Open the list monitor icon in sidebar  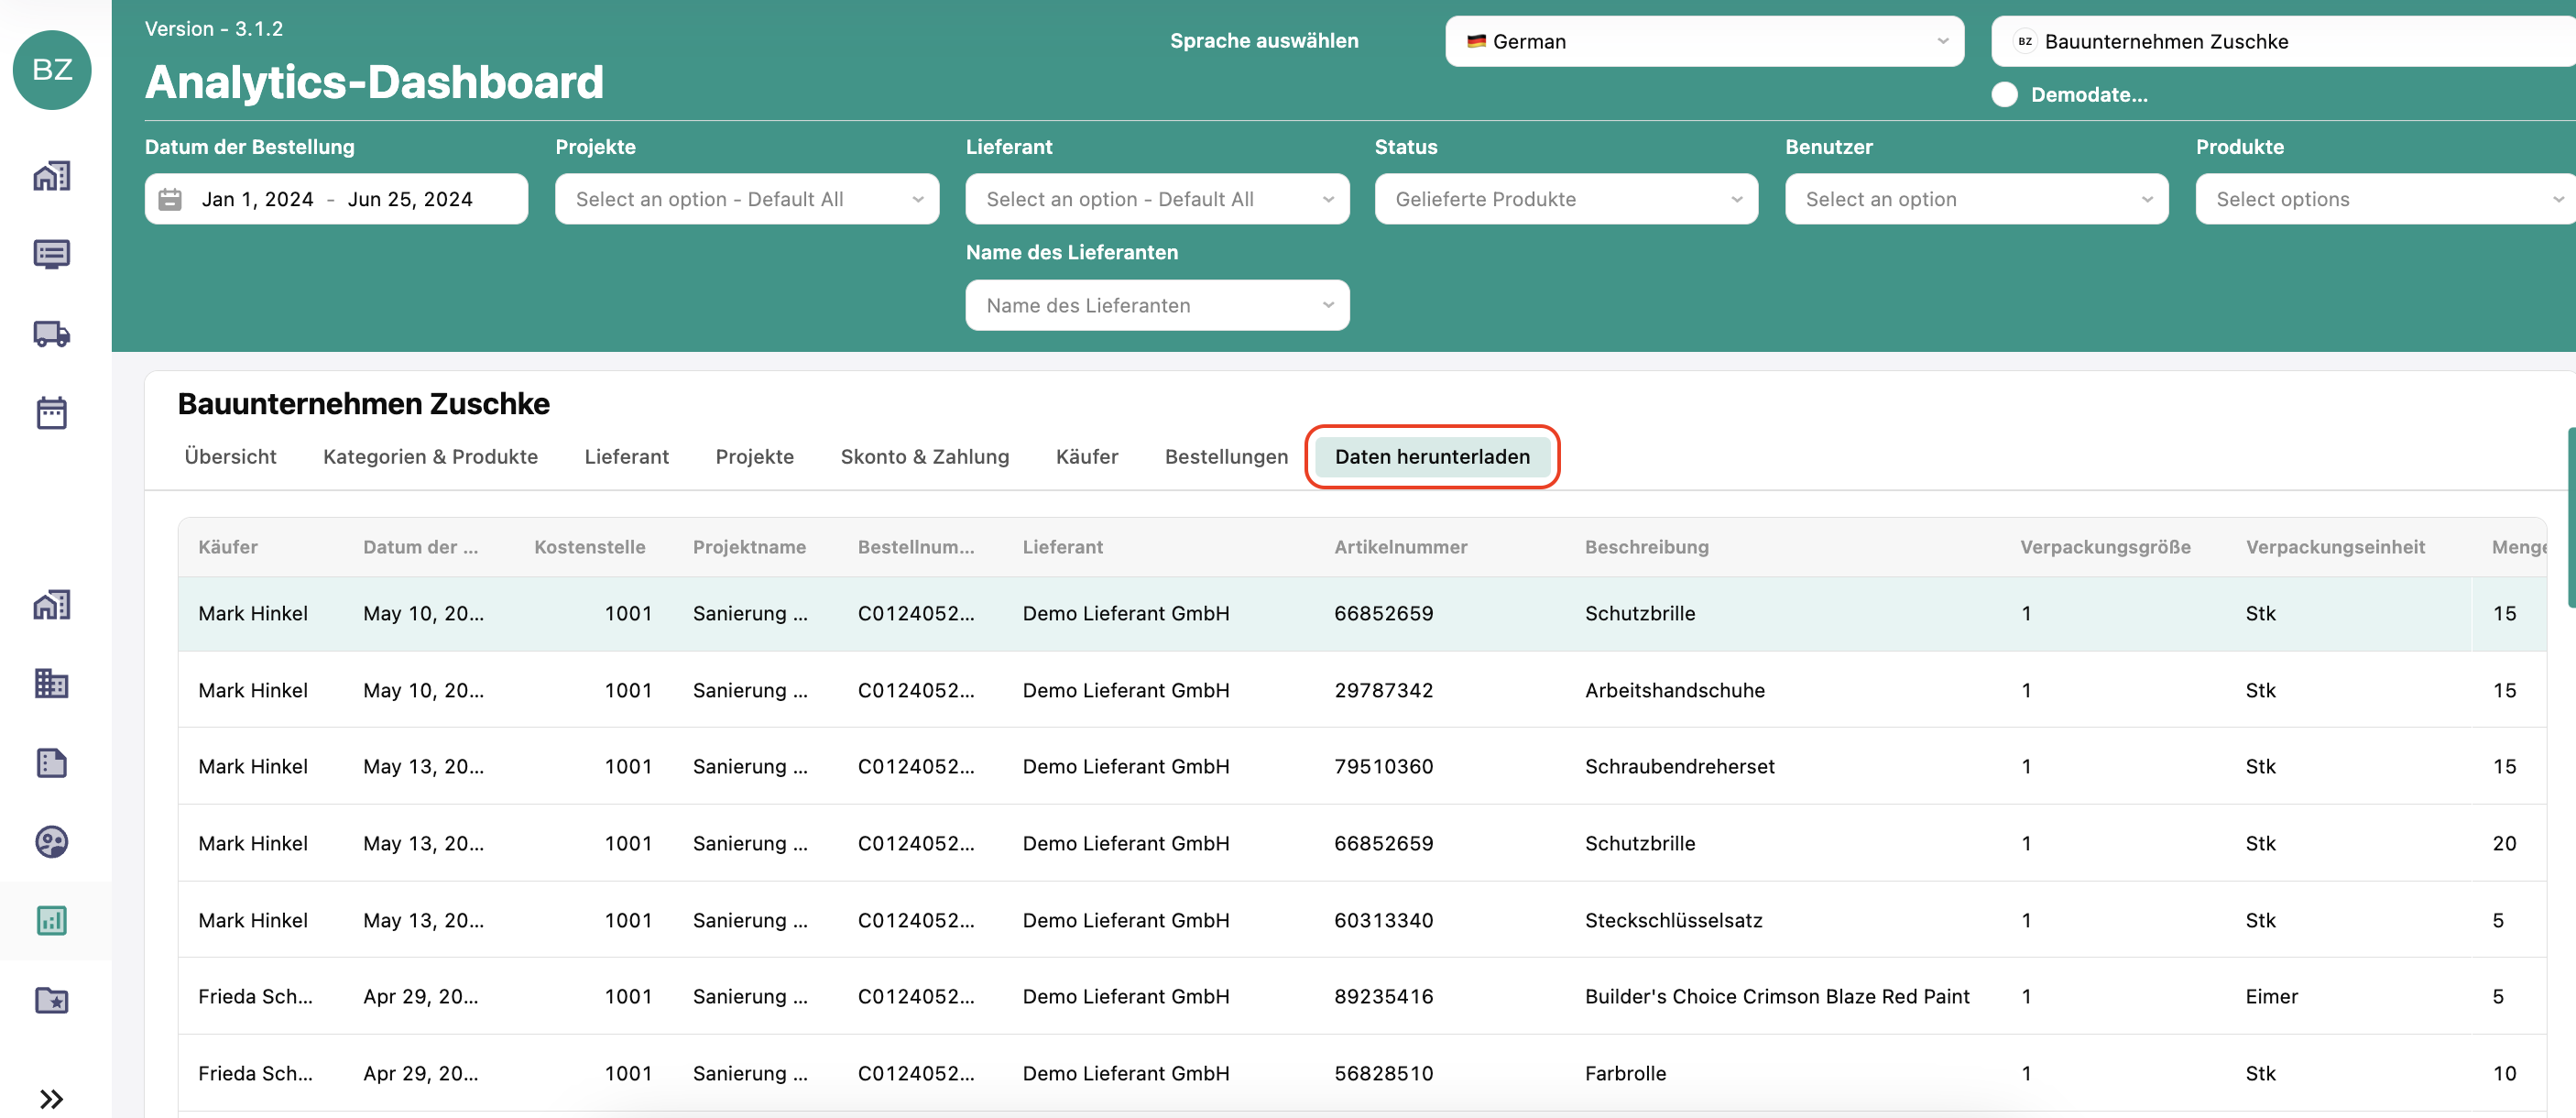click(52, 254)
